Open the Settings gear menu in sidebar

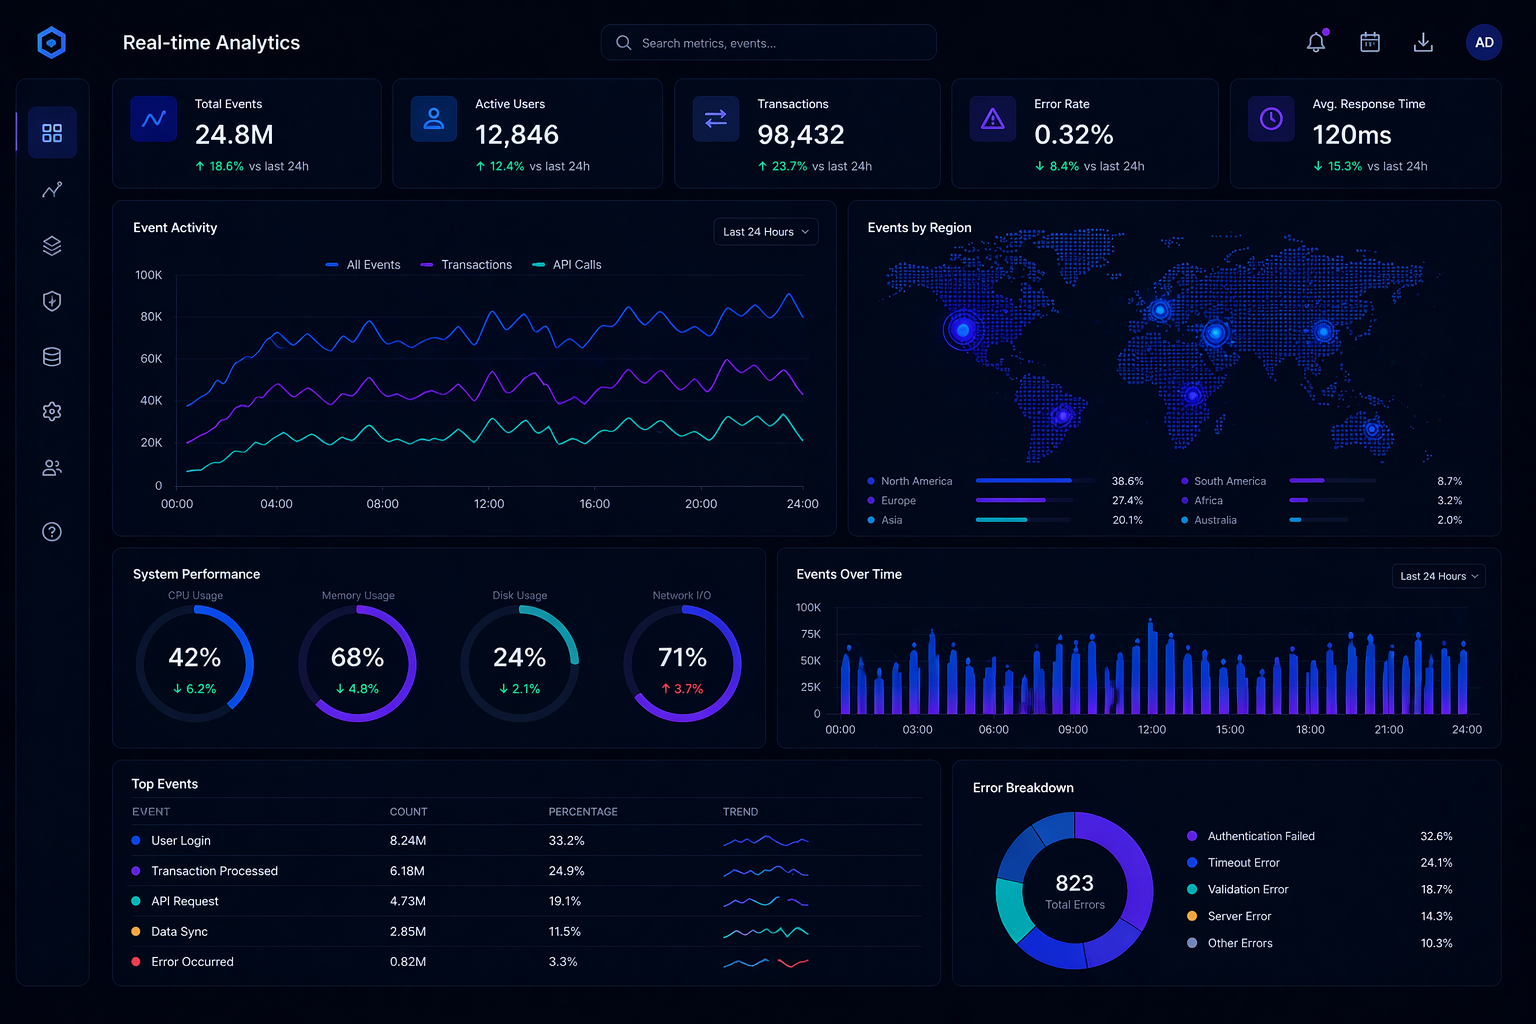[52, 411]
